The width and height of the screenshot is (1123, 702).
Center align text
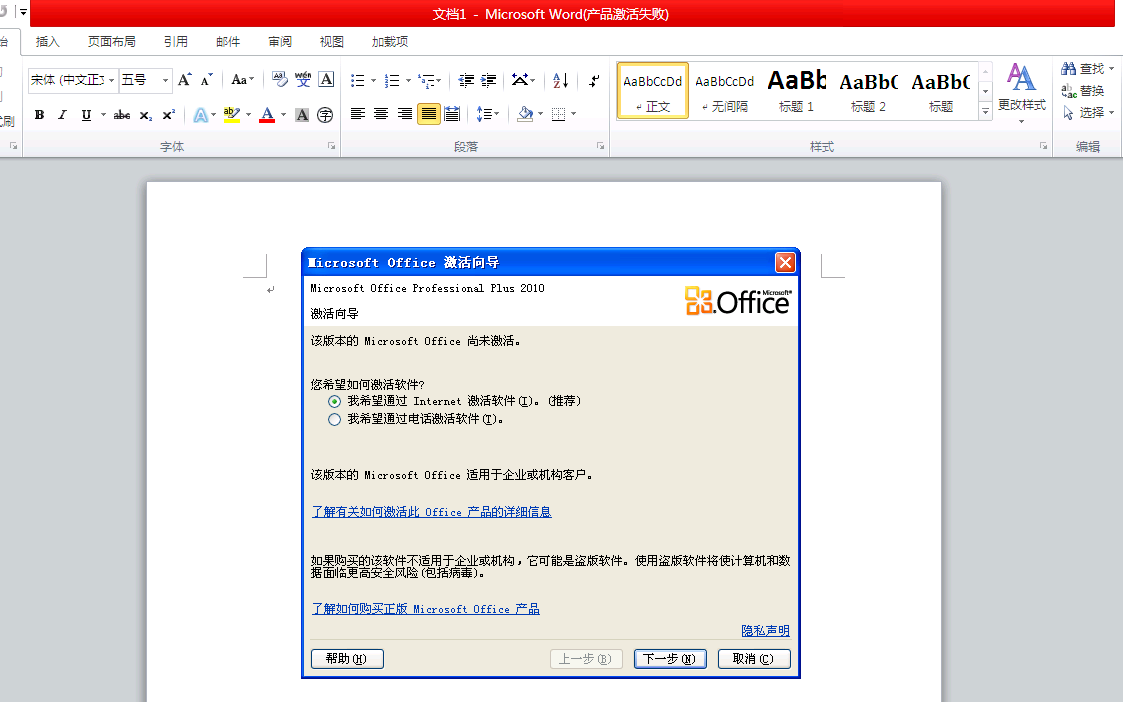pyautogui.click(x=381, y=114)
